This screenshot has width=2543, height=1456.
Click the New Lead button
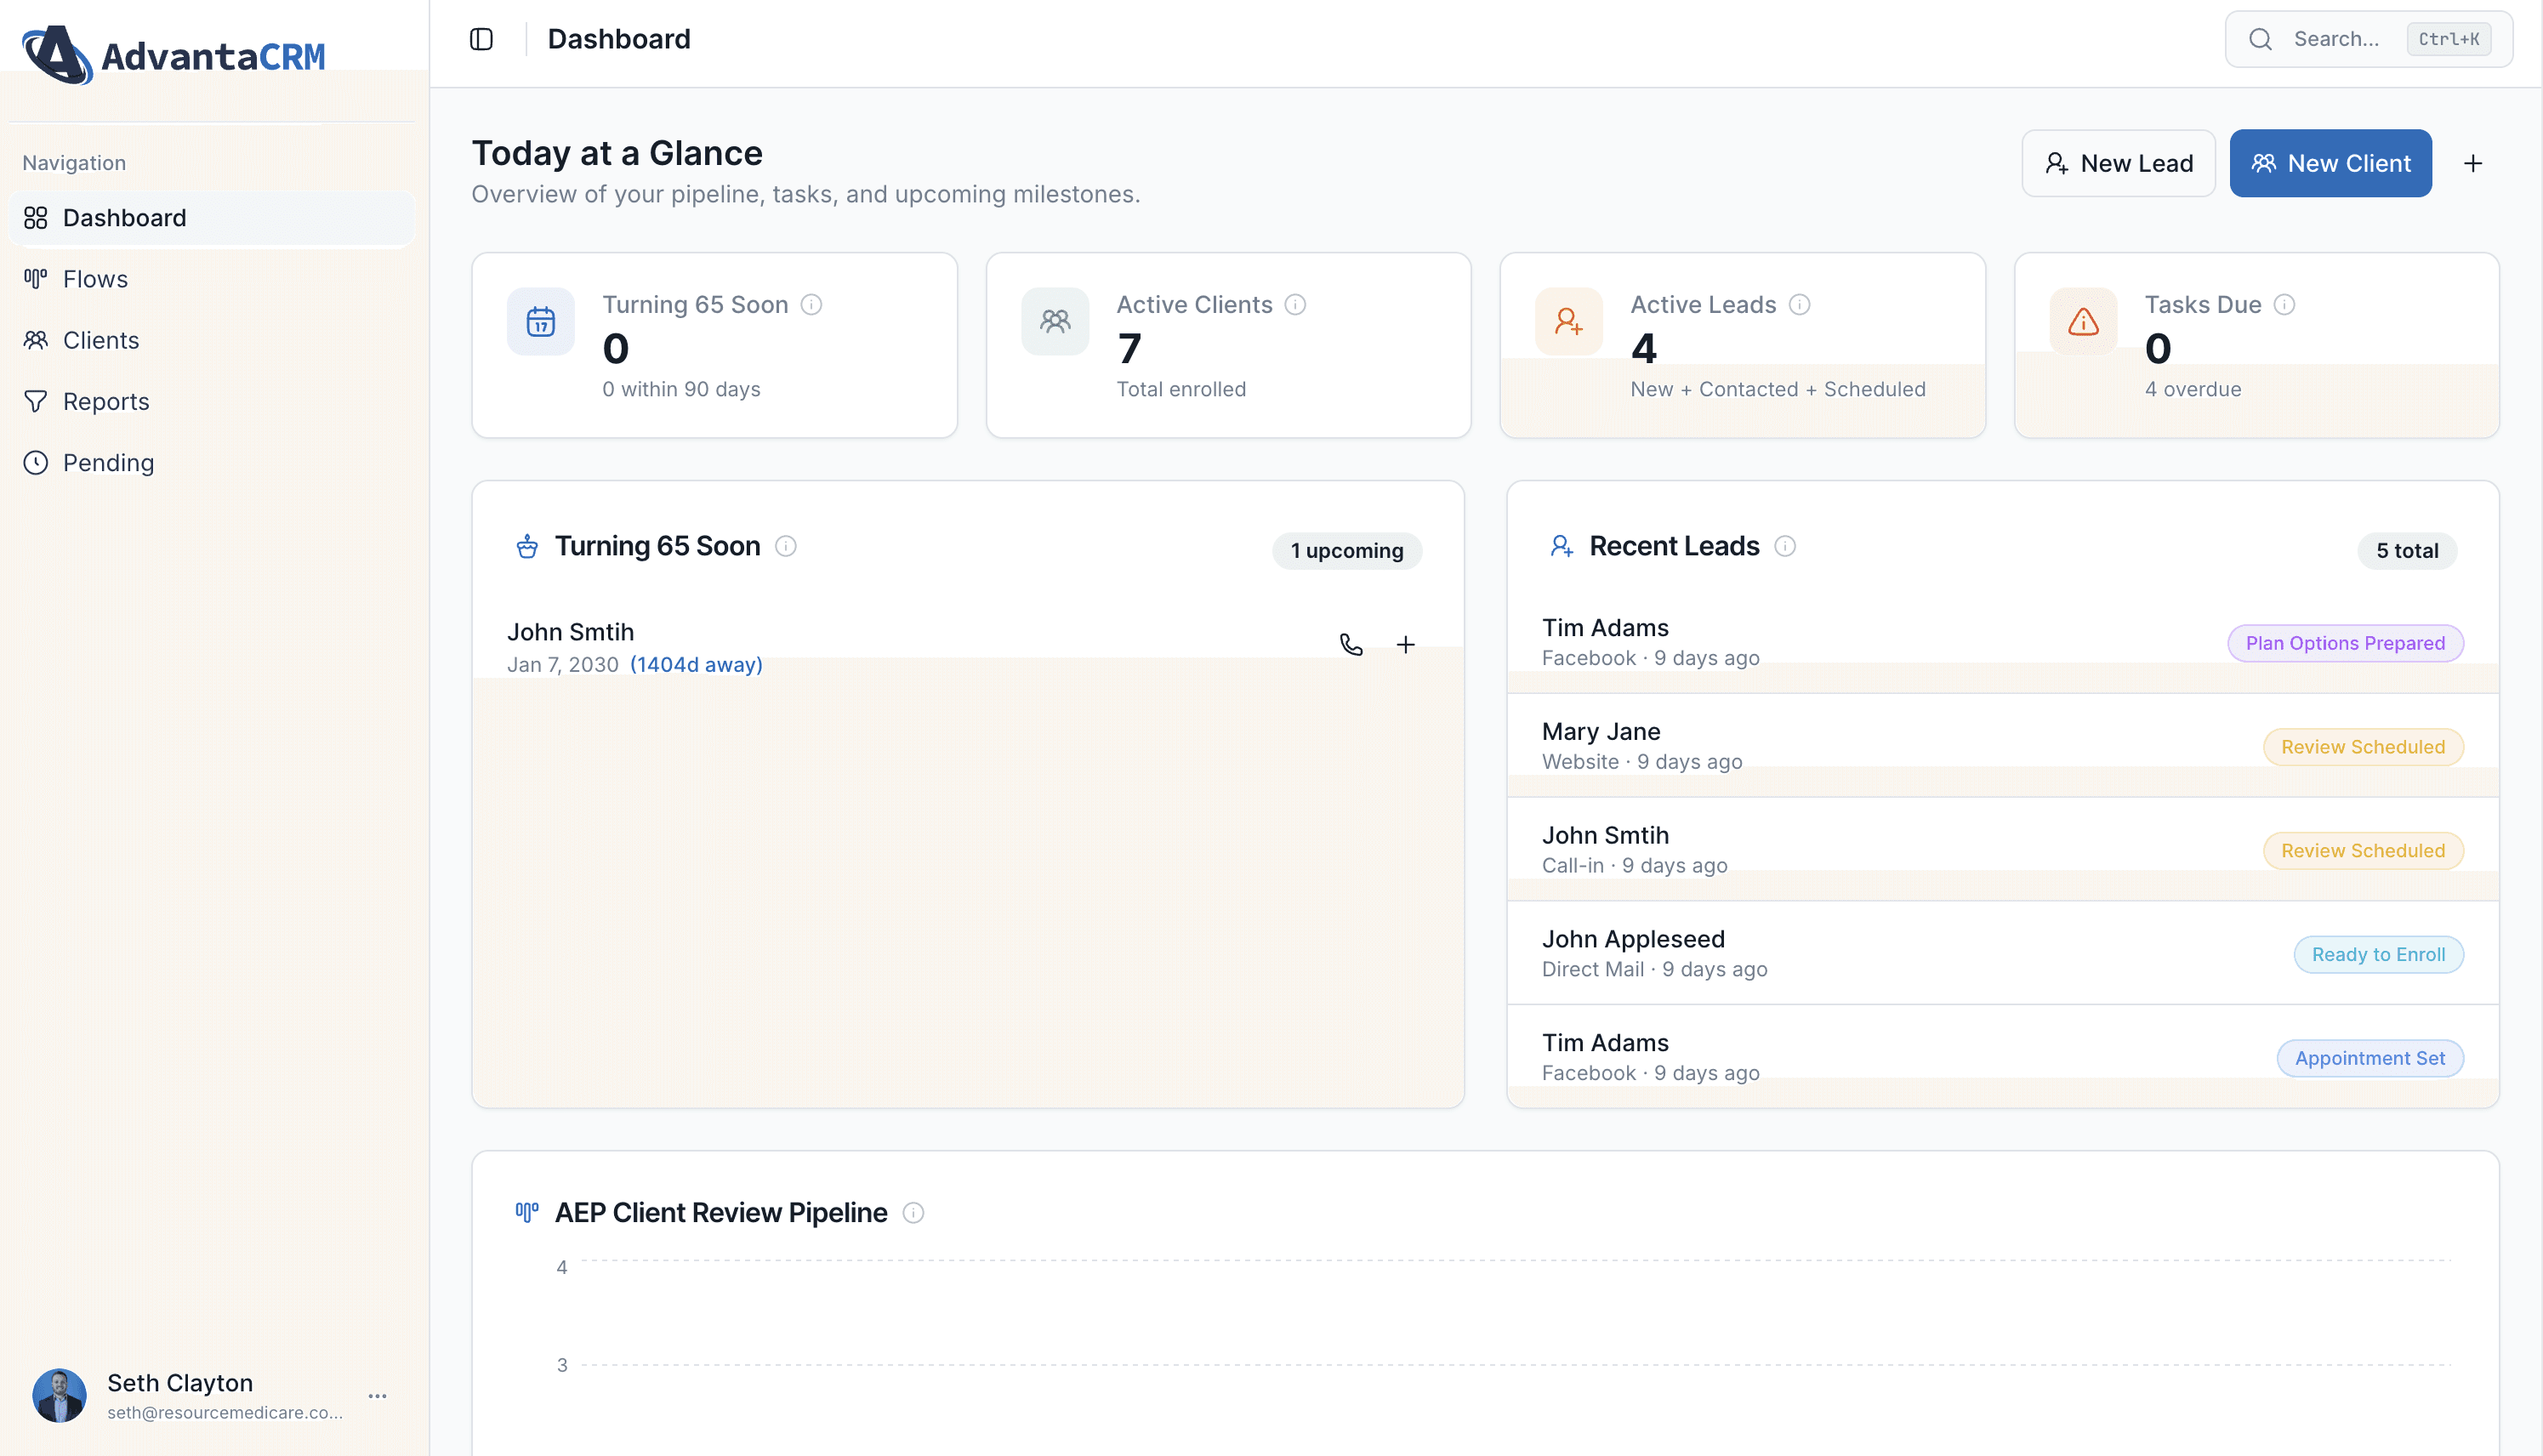tap(2118, 163)
